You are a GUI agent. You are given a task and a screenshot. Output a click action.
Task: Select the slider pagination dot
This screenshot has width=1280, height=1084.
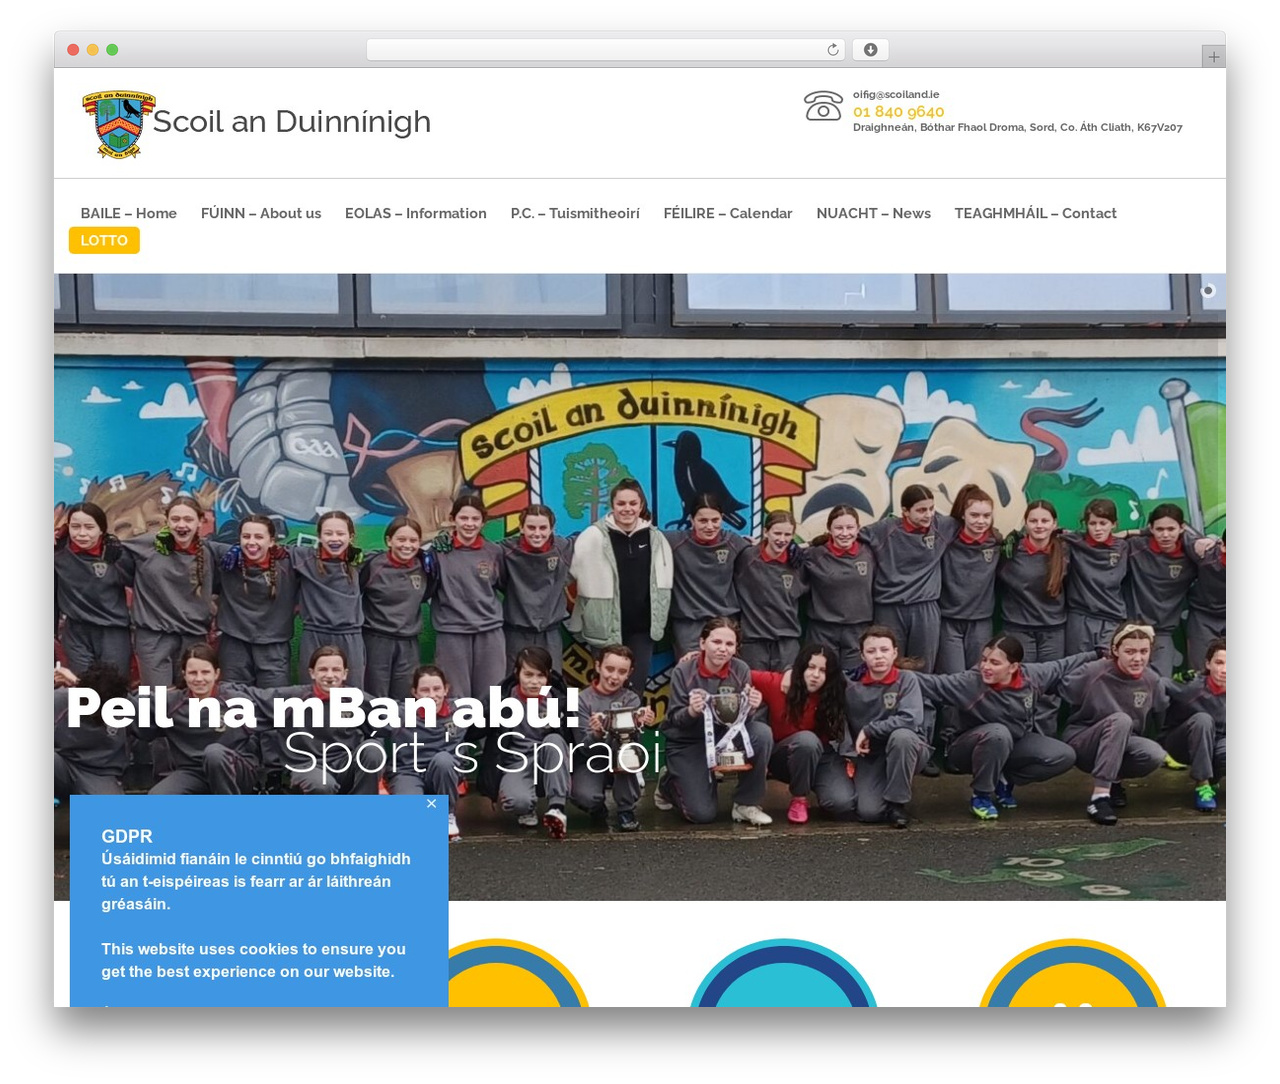[x=1208, y=291]
